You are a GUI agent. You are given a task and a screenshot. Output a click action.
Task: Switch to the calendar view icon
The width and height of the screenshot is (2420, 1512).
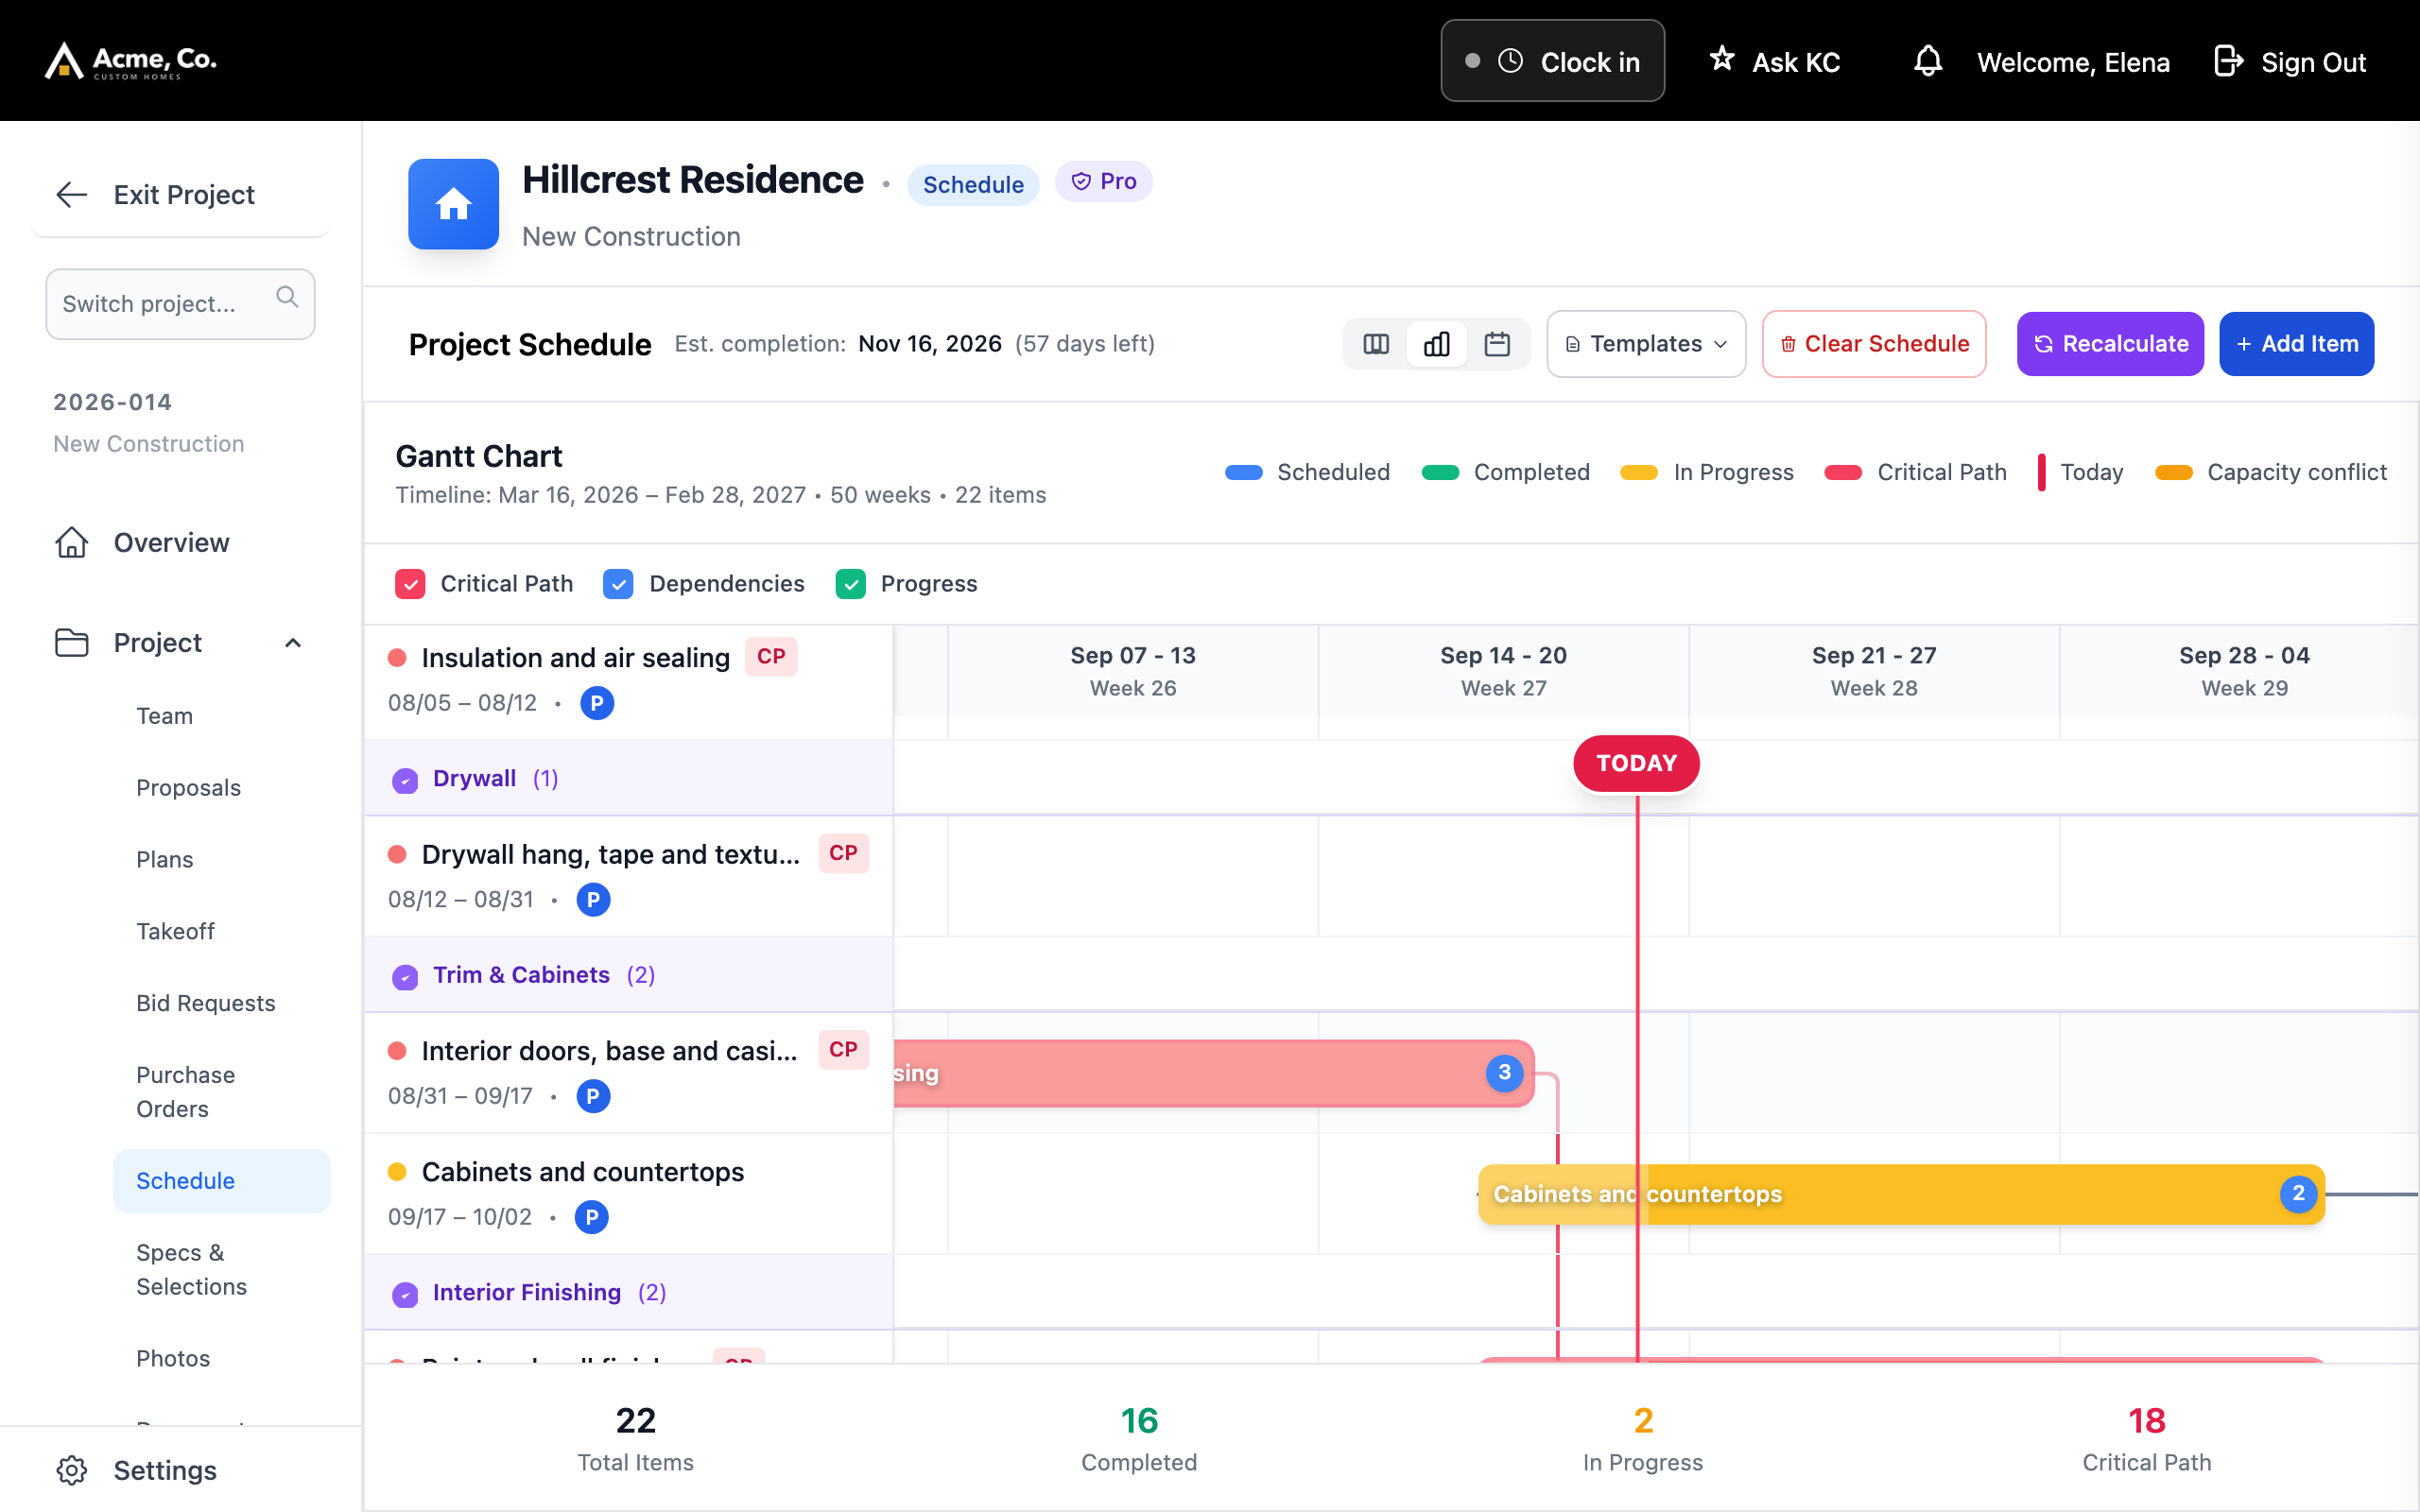click(1497, 344)
